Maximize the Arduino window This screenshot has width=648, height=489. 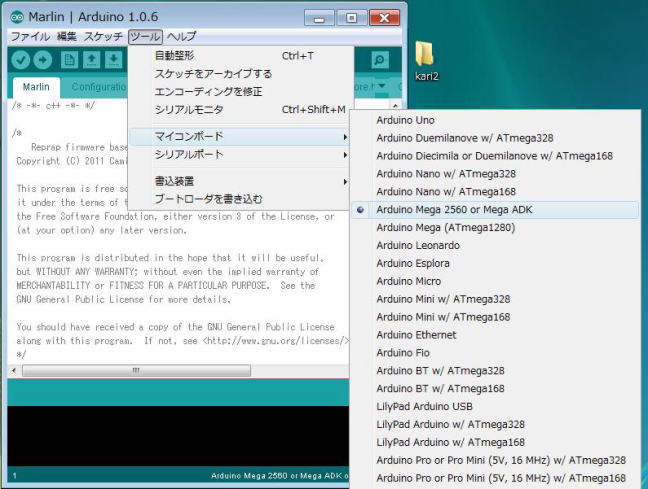tap(352, 18)
